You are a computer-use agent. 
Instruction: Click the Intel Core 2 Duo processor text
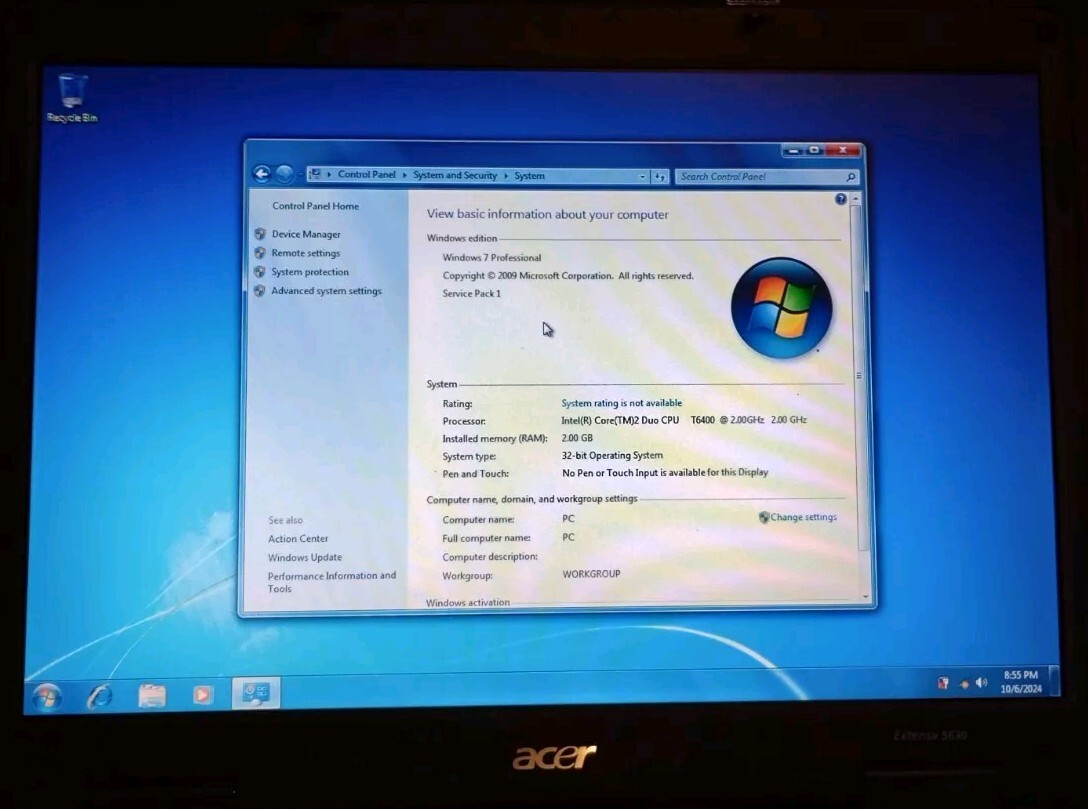pyautogui.click(x=683, y=420)
